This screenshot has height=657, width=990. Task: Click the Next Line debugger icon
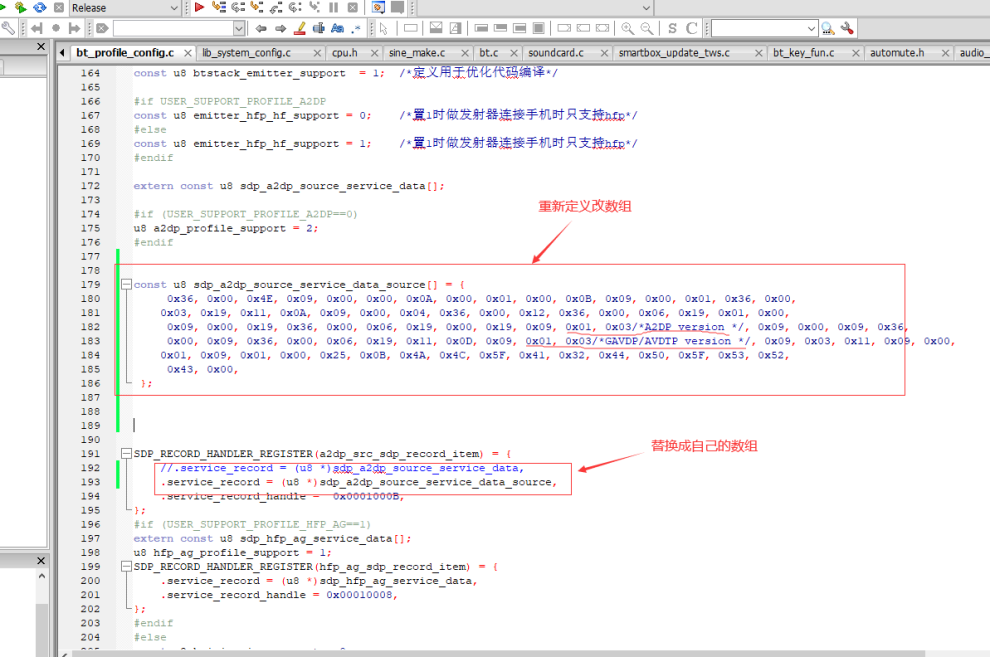[238, 8]
